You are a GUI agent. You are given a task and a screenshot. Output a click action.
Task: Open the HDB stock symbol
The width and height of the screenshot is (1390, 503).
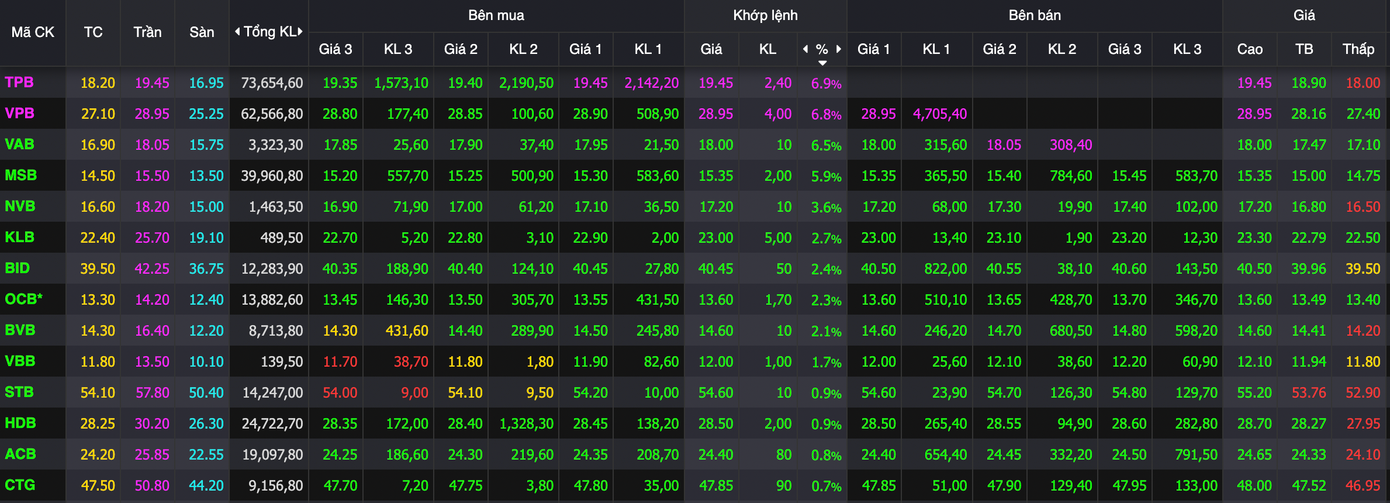tap(20, 424)
